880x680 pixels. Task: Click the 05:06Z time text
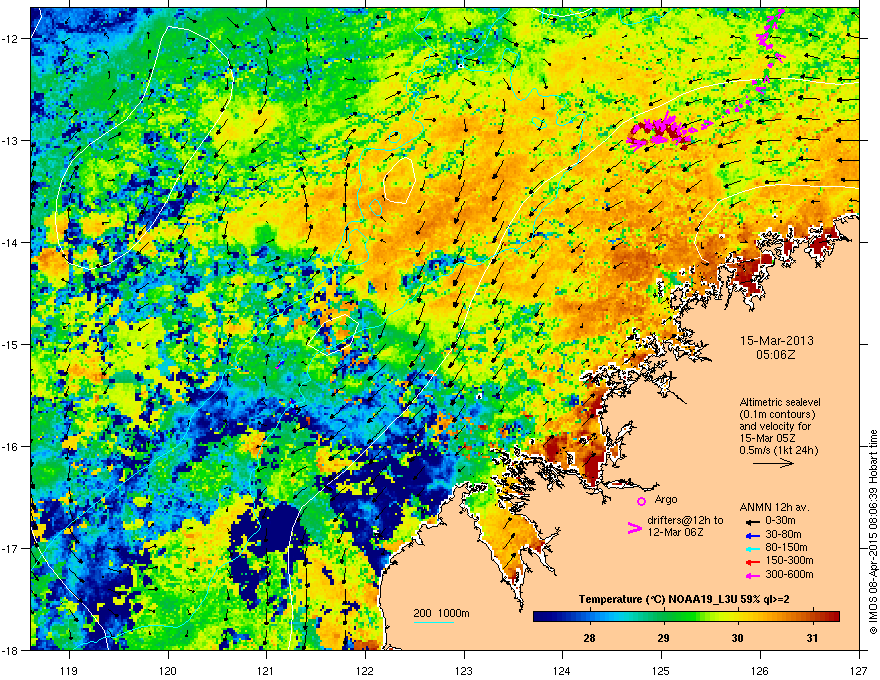click(777, 355)
